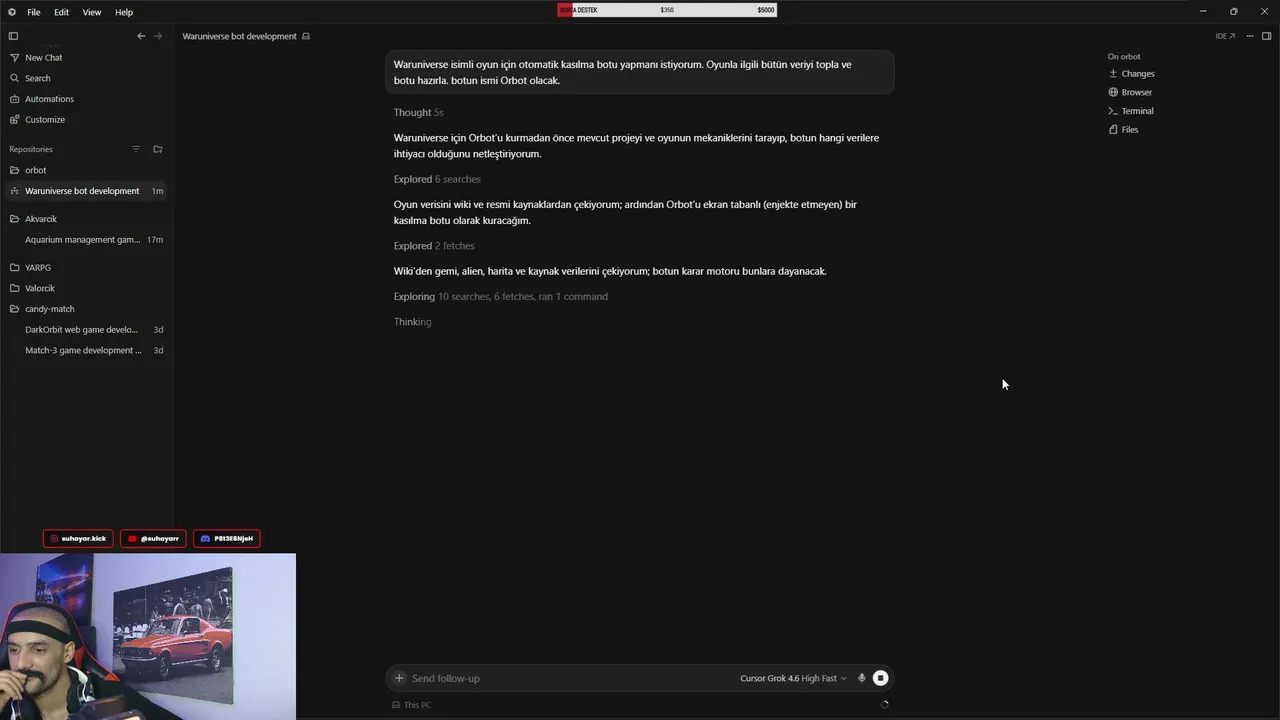This screenshot has width=1280, height=720.
Task: Open in IDE via the IDE link
Action: [x=1225, y=36]
